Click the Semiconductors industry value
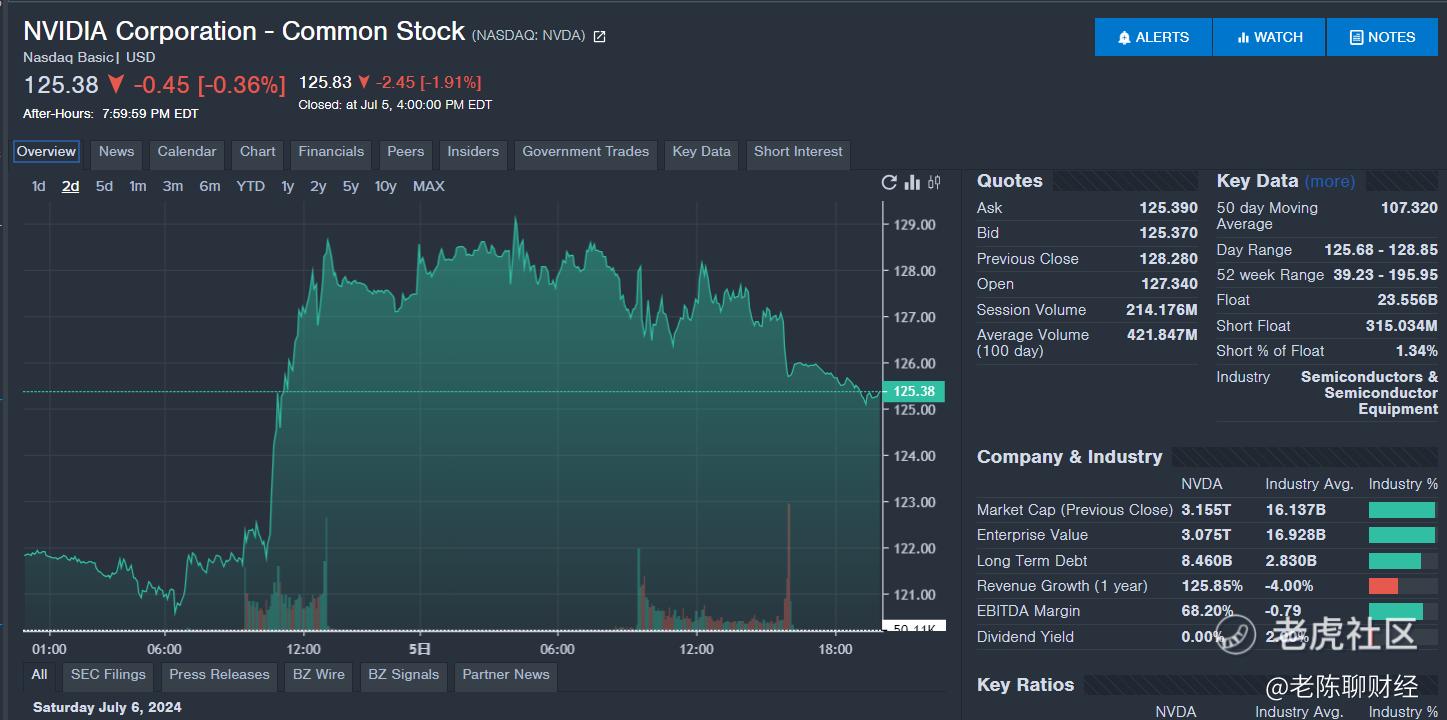Image resolution: width=1447 pixels, height=720 pixels. coord(1369,393)
